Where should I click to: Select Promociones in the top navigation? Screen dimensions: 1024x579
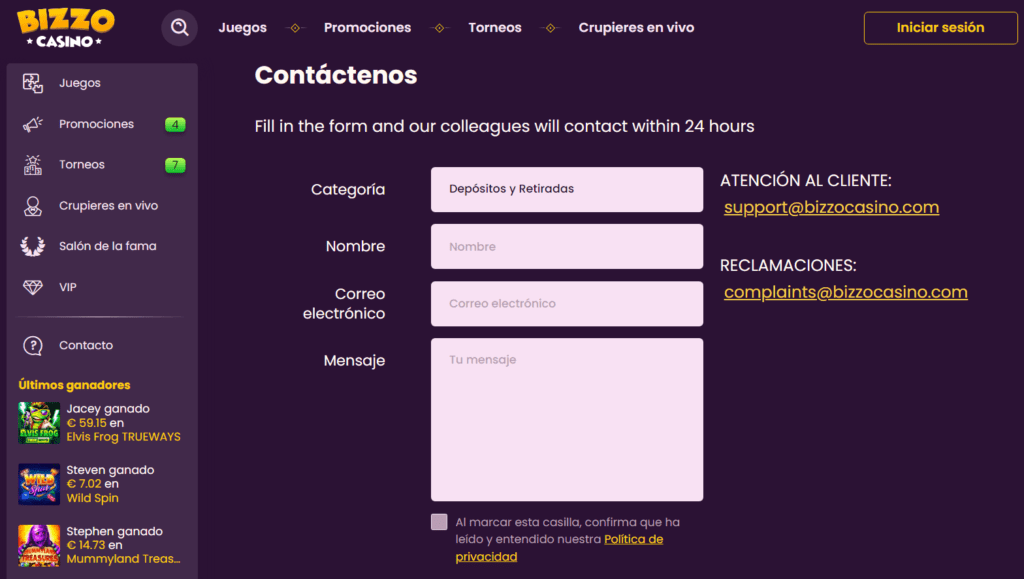click(367, 28)
